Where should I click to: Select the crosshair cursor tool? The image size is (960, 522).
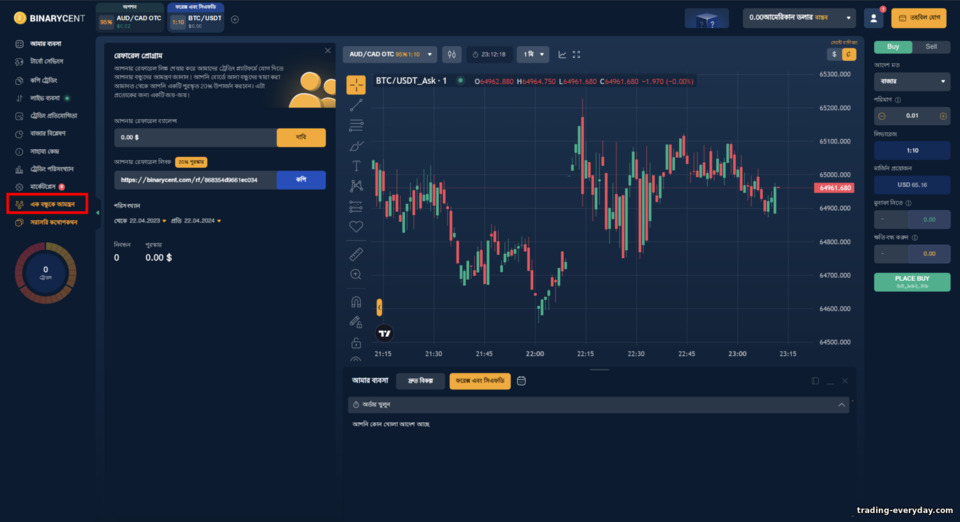pos(356,85)
